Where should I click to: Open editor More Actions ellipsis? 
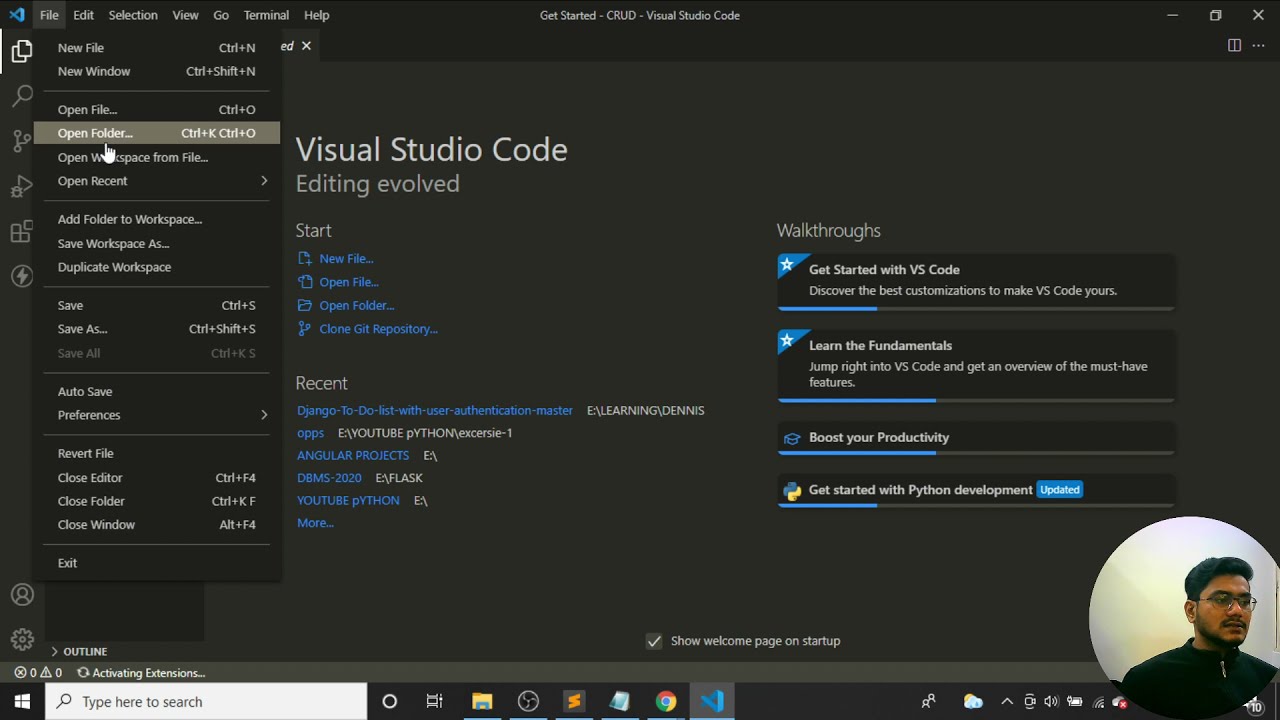click(1258, 45)
